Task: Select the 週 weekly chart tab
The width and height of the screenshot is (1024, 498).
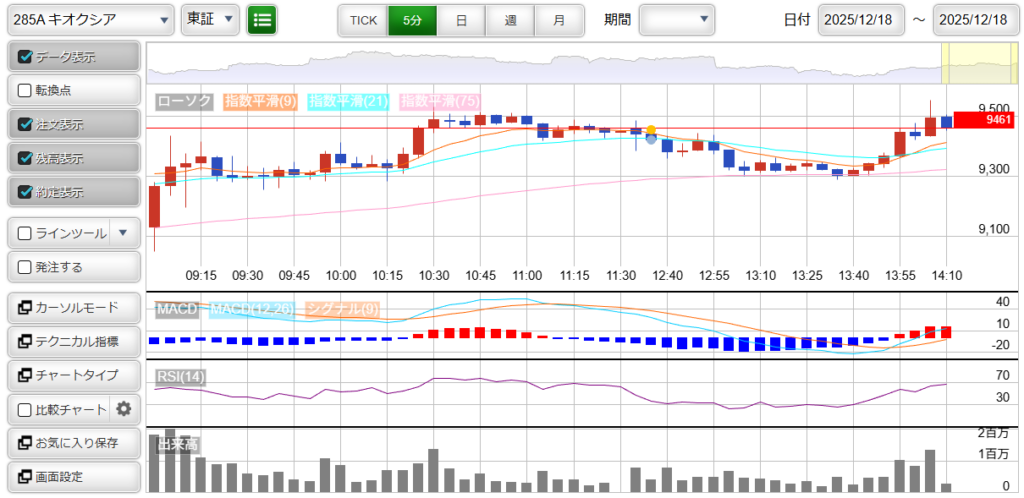Action: (x=510, y=20)
